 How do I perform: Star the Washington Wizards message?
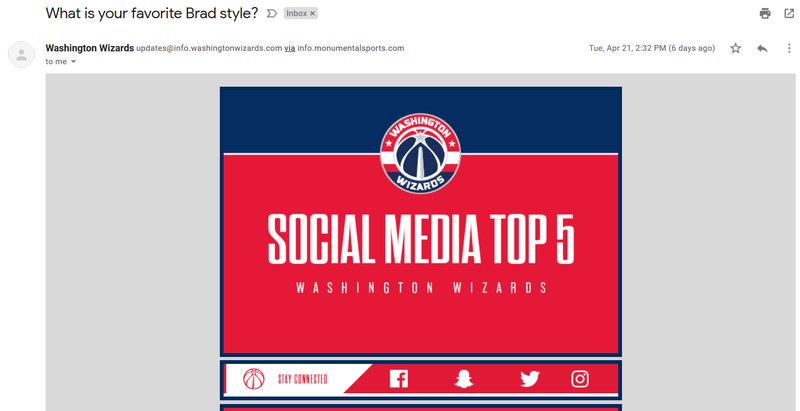[x=735, y=48]
